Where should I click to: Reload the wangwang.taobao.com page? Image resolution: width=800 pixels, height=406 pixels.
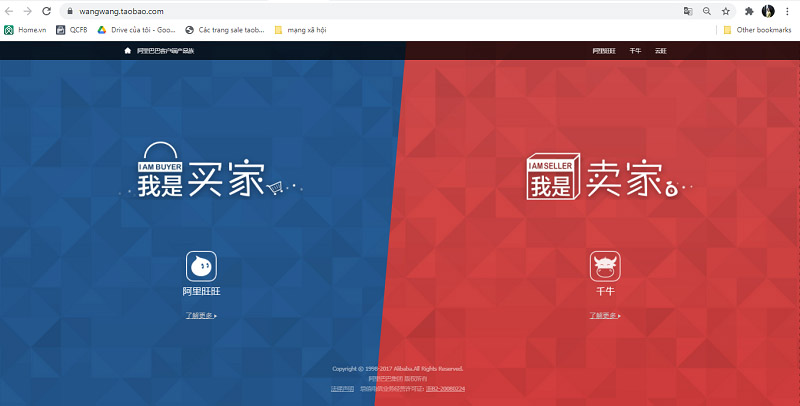pos(46,11)
